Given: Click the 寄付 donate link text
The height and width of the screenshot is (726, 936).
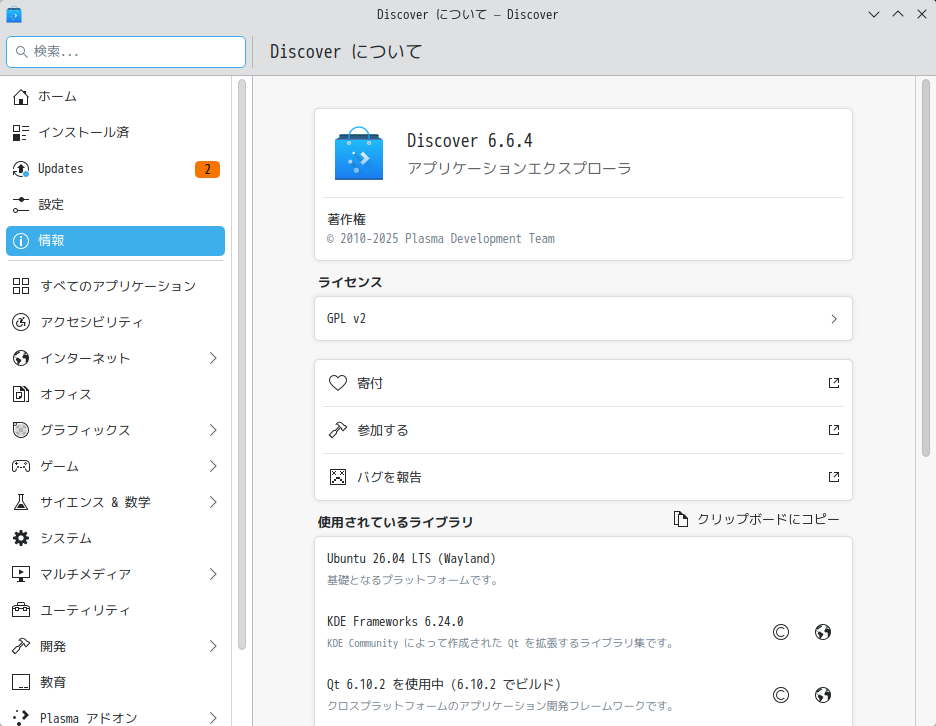Looking at the screenshot, I should click(370, 383).
